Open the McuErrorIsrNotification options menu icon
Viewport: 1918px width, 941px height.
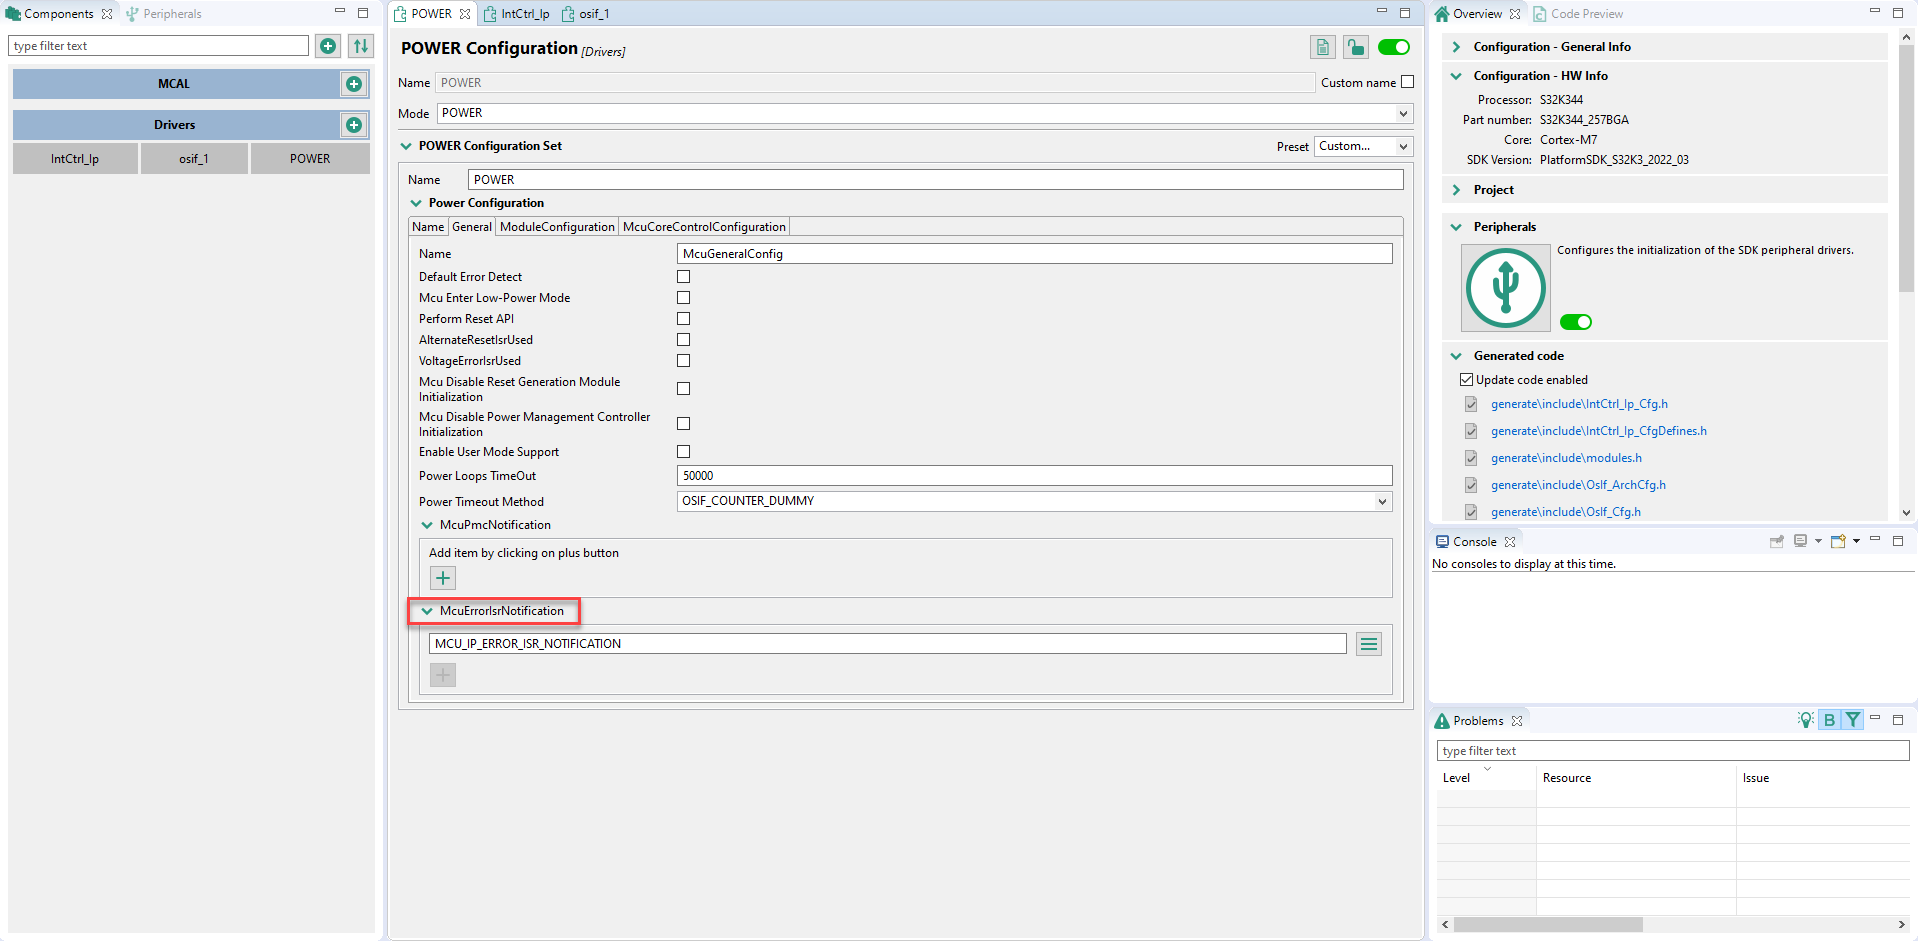(x=1368, y=643)
